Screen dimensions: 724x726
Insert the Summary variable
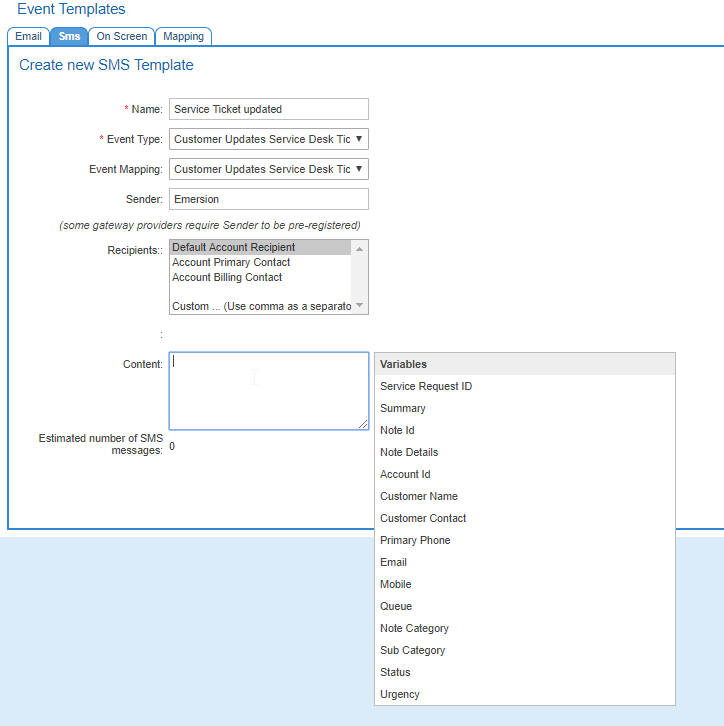pos(403,408)
